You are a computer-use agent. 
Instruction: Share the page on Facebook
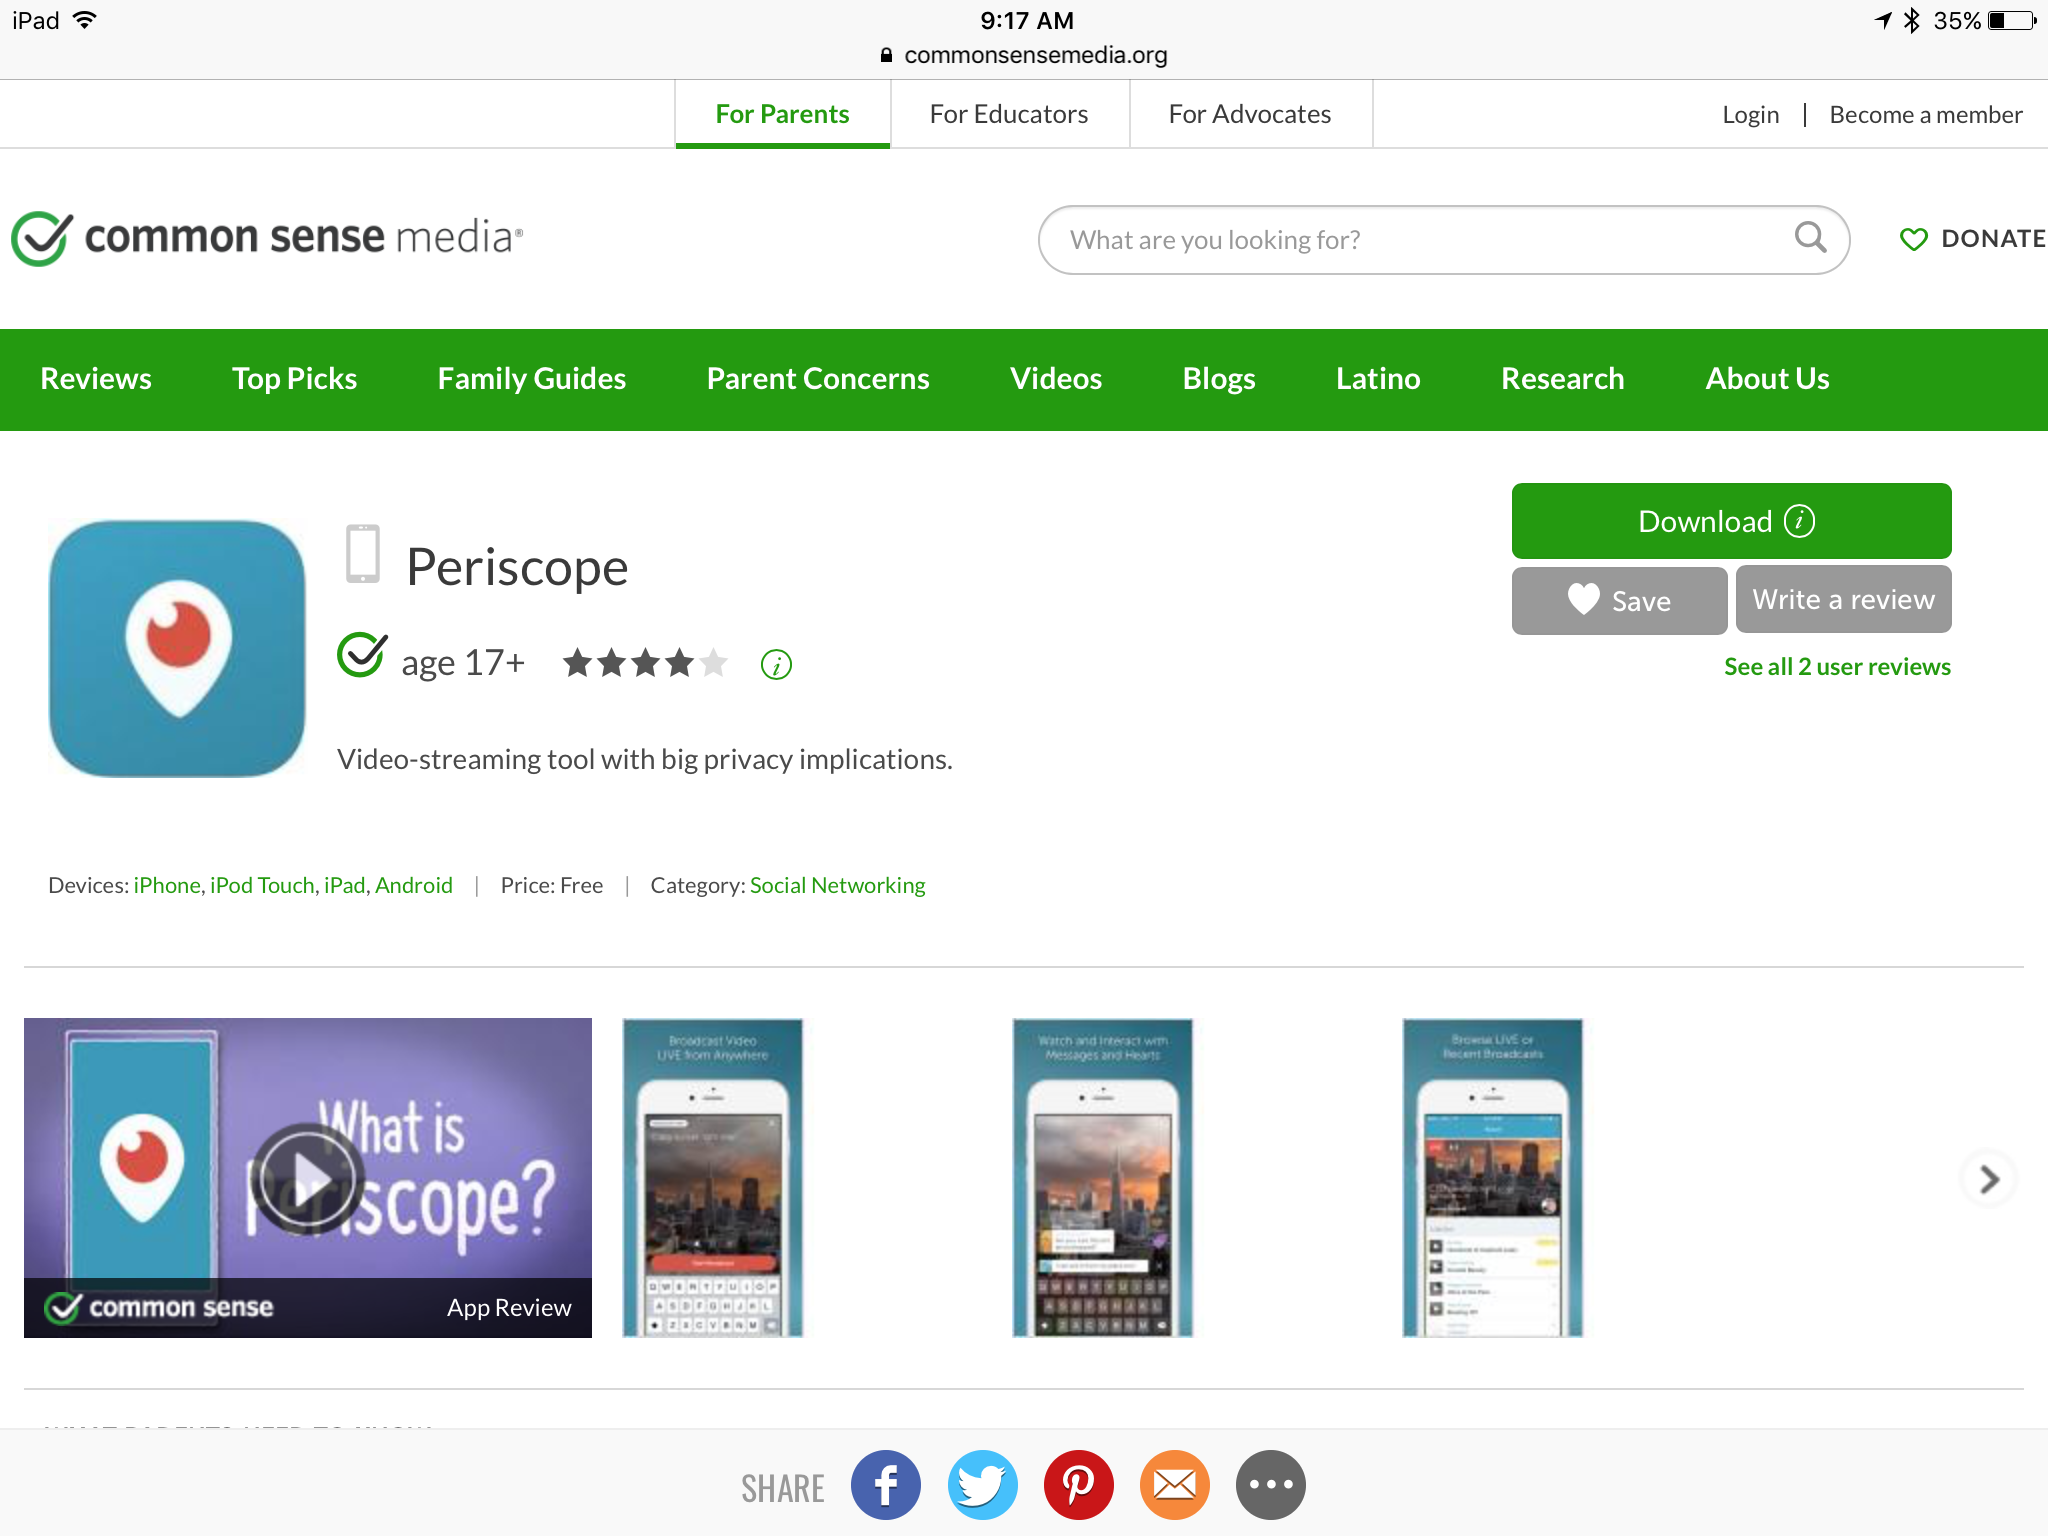coord(885,1485)
